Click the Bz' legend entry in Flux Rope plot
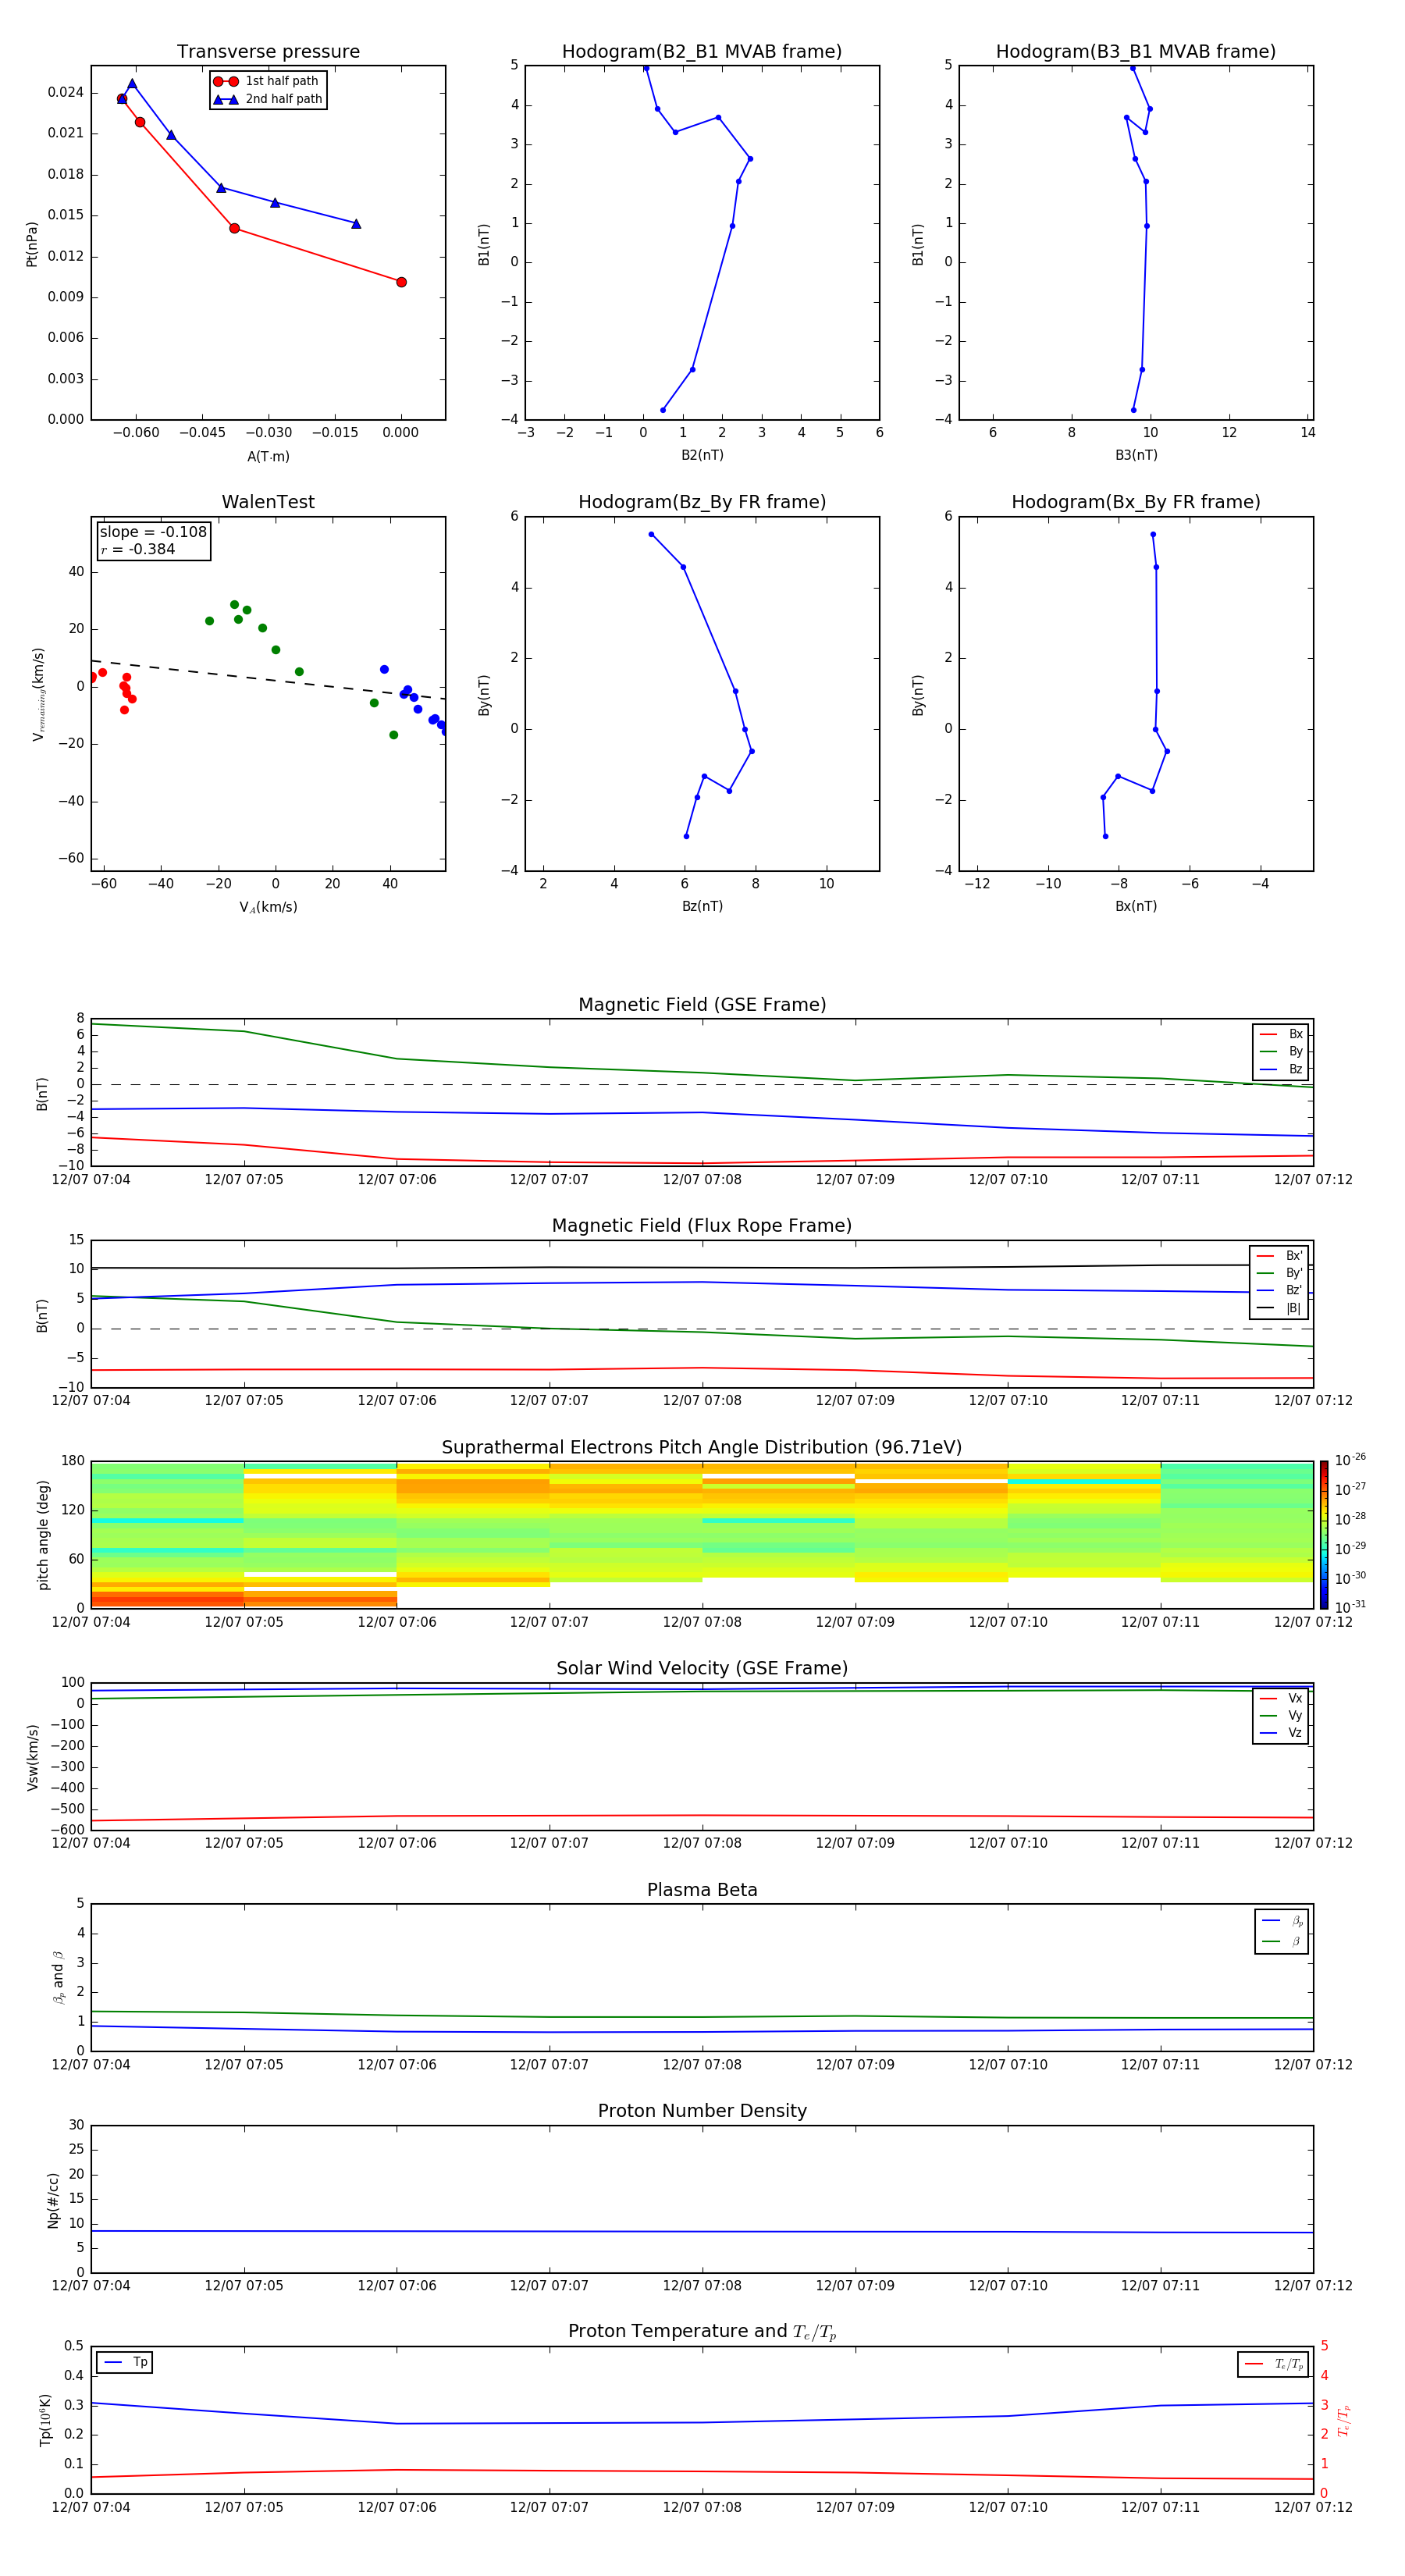The height and width of the screenshot is (2576, 1405). tap(1279, 1290)
